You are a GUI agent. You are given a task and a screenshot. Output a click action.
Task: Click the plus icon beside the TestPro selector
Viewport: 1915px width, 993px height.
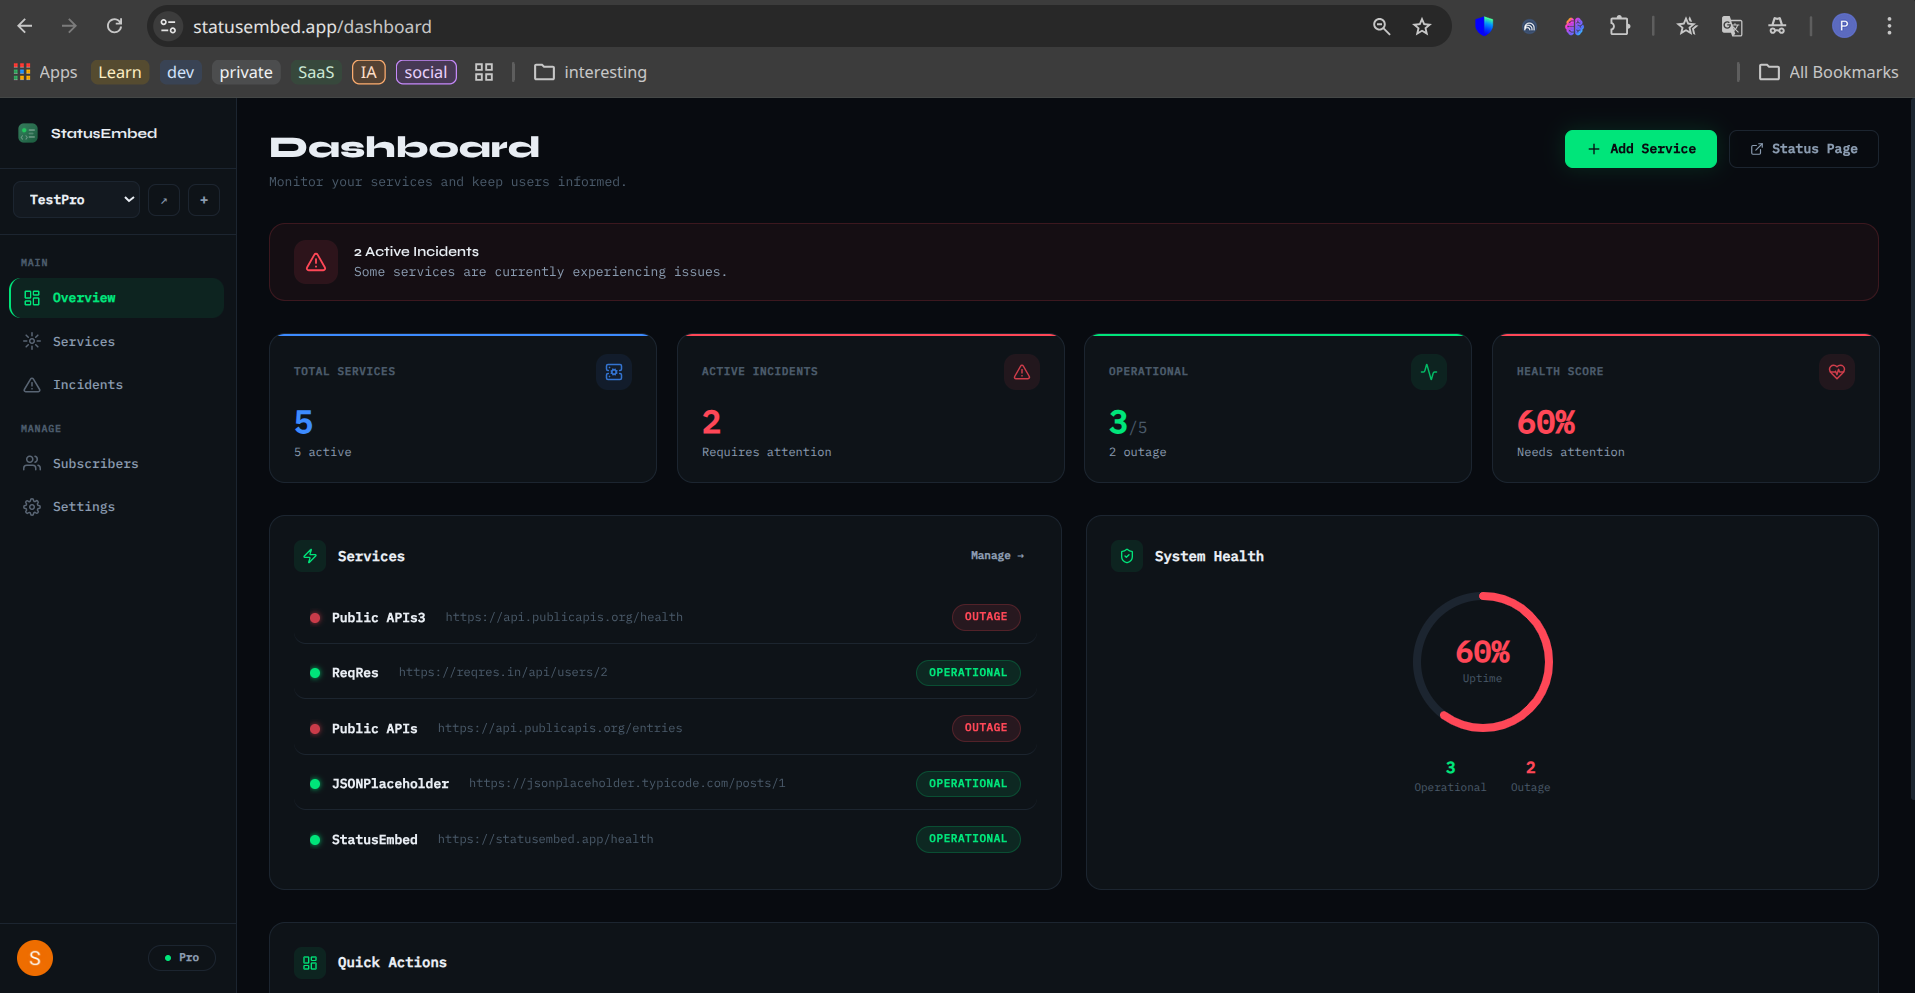click(204, 200)
